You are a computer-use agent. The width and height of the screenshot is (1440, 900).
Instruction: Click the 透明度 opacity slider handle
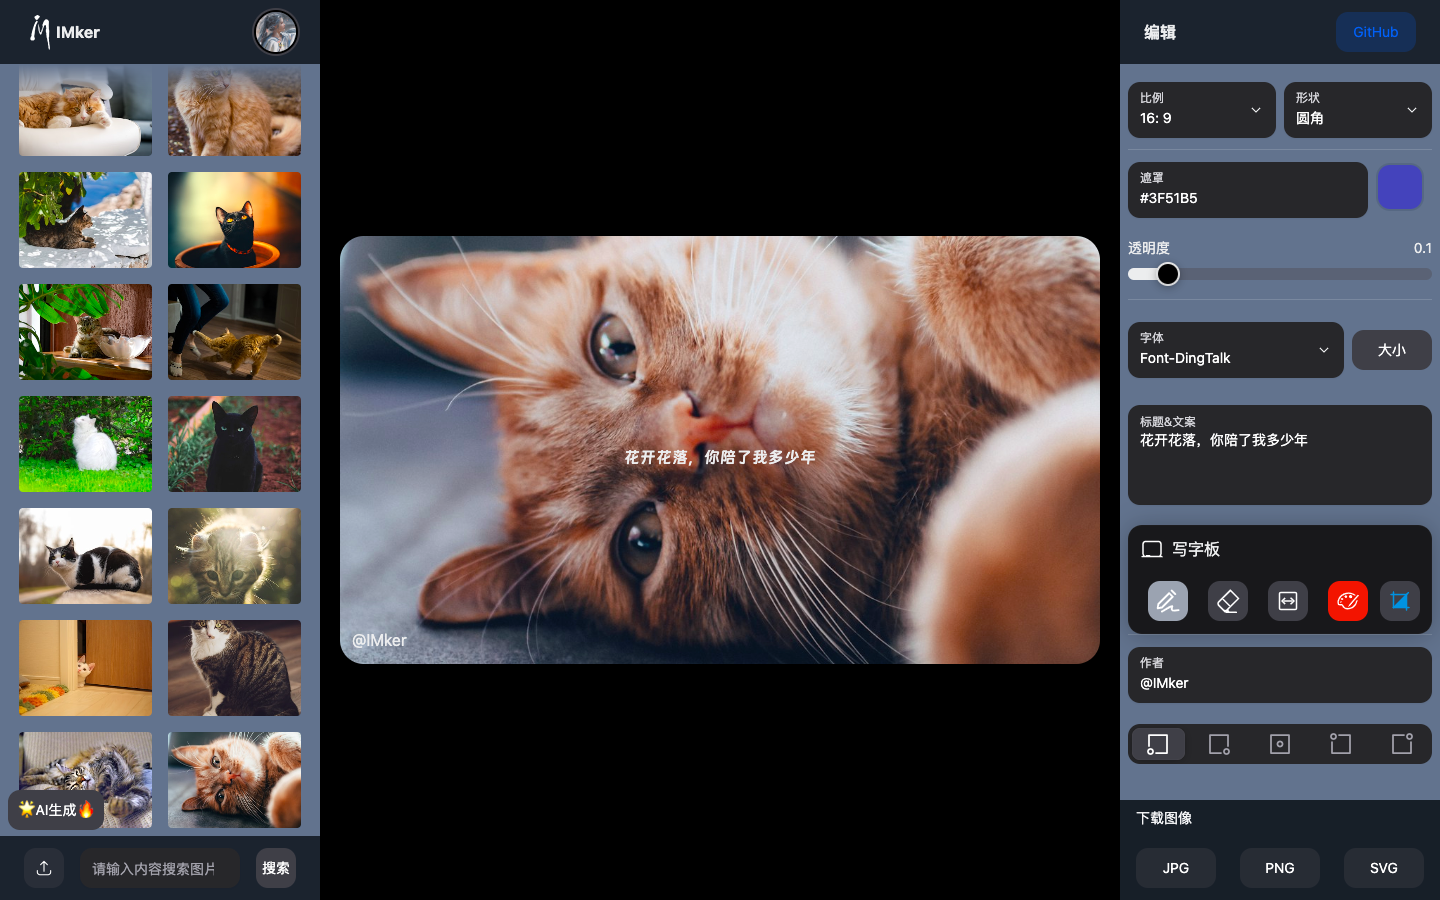1168,274
